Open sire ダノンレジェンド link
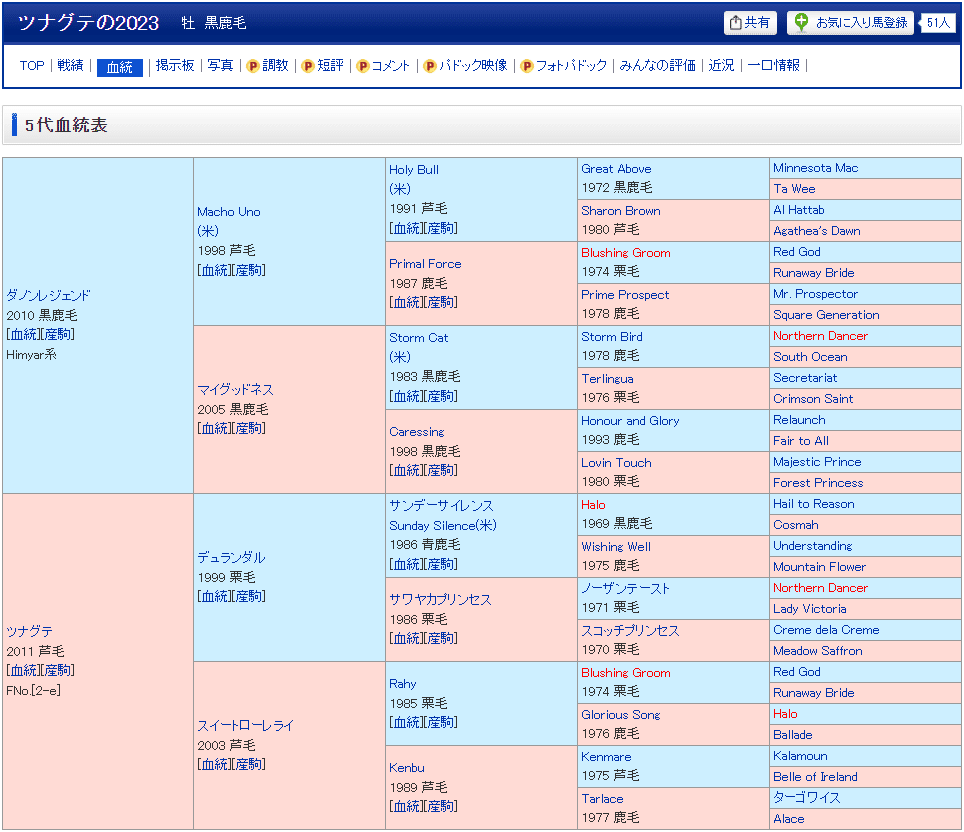Viewport: 964px width, 832px height. (x=48, y=295)
